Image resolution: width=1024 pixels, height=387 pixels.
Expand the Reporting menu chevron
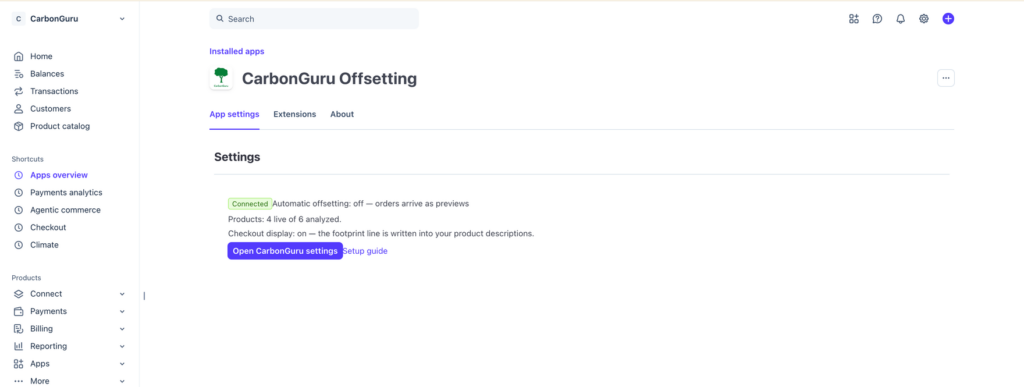122,347
